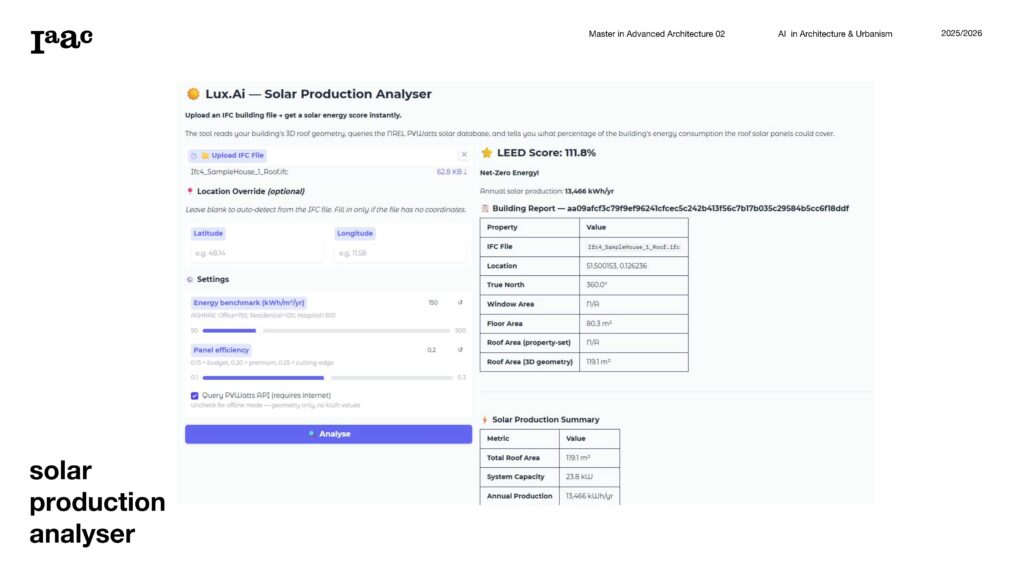Reset Panel efficiency using its reset icon
The height and width of the screenshot is (576, 1024).
460,350
